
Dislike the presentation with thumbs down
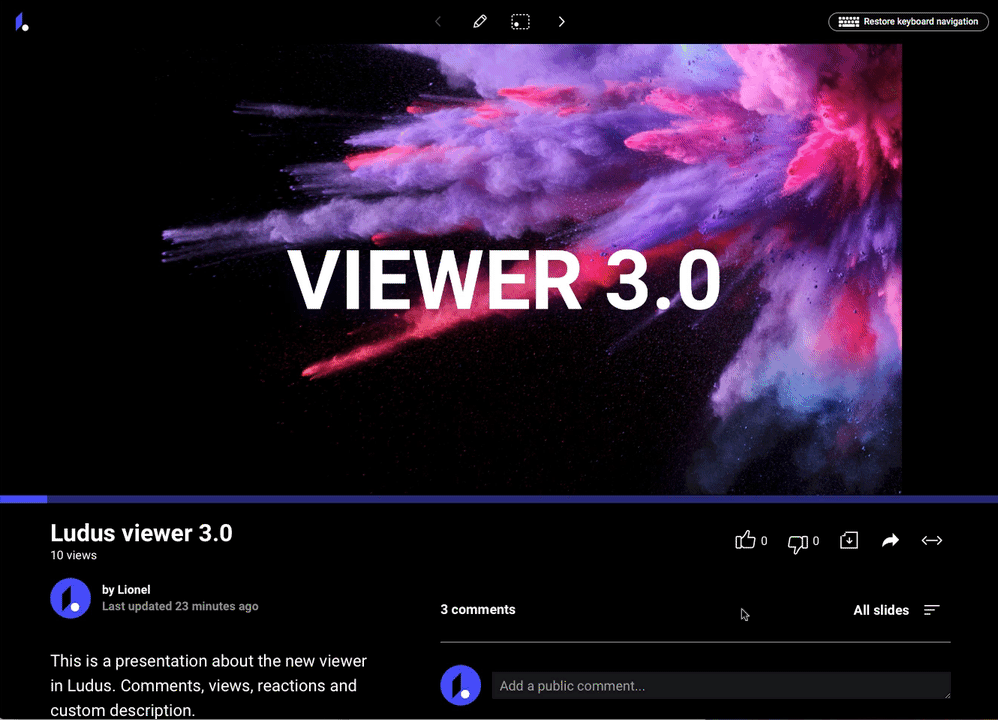click(x=797, y=542)
